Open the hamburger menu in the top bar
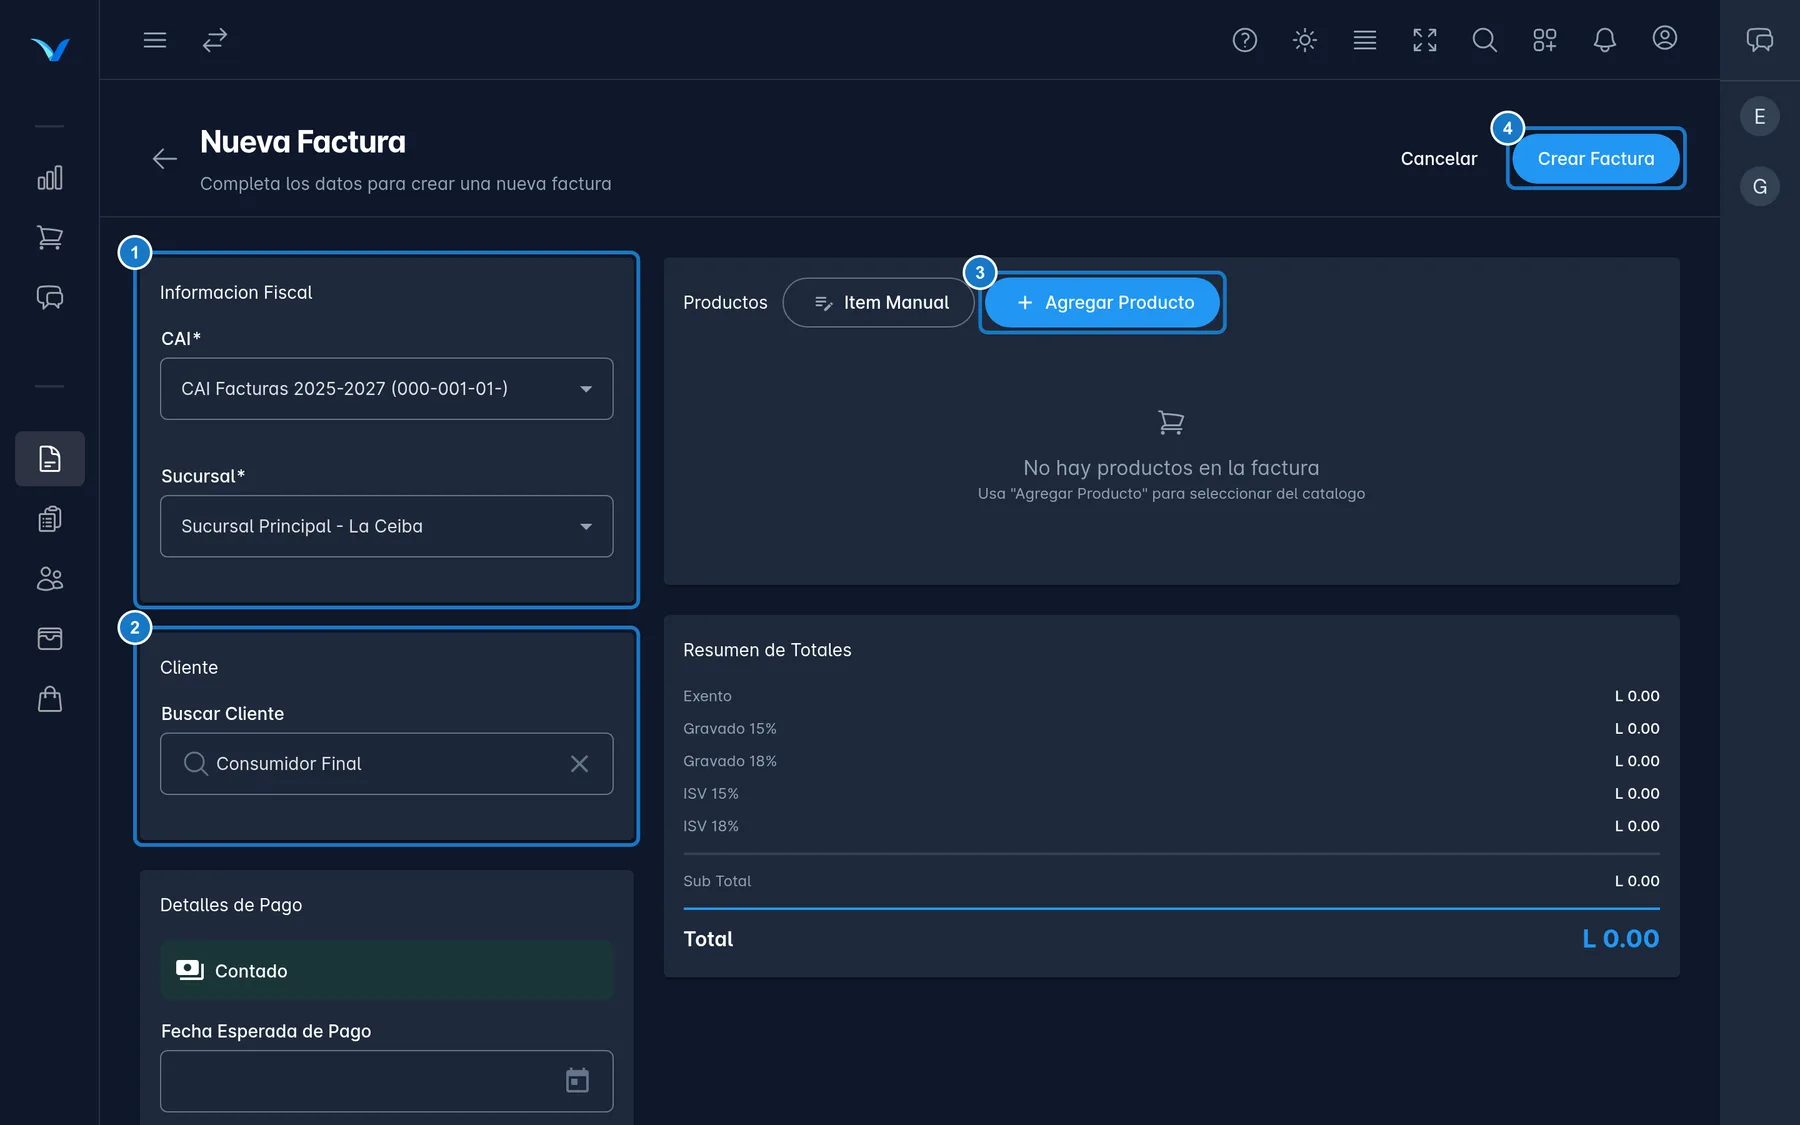 (154, 40)
